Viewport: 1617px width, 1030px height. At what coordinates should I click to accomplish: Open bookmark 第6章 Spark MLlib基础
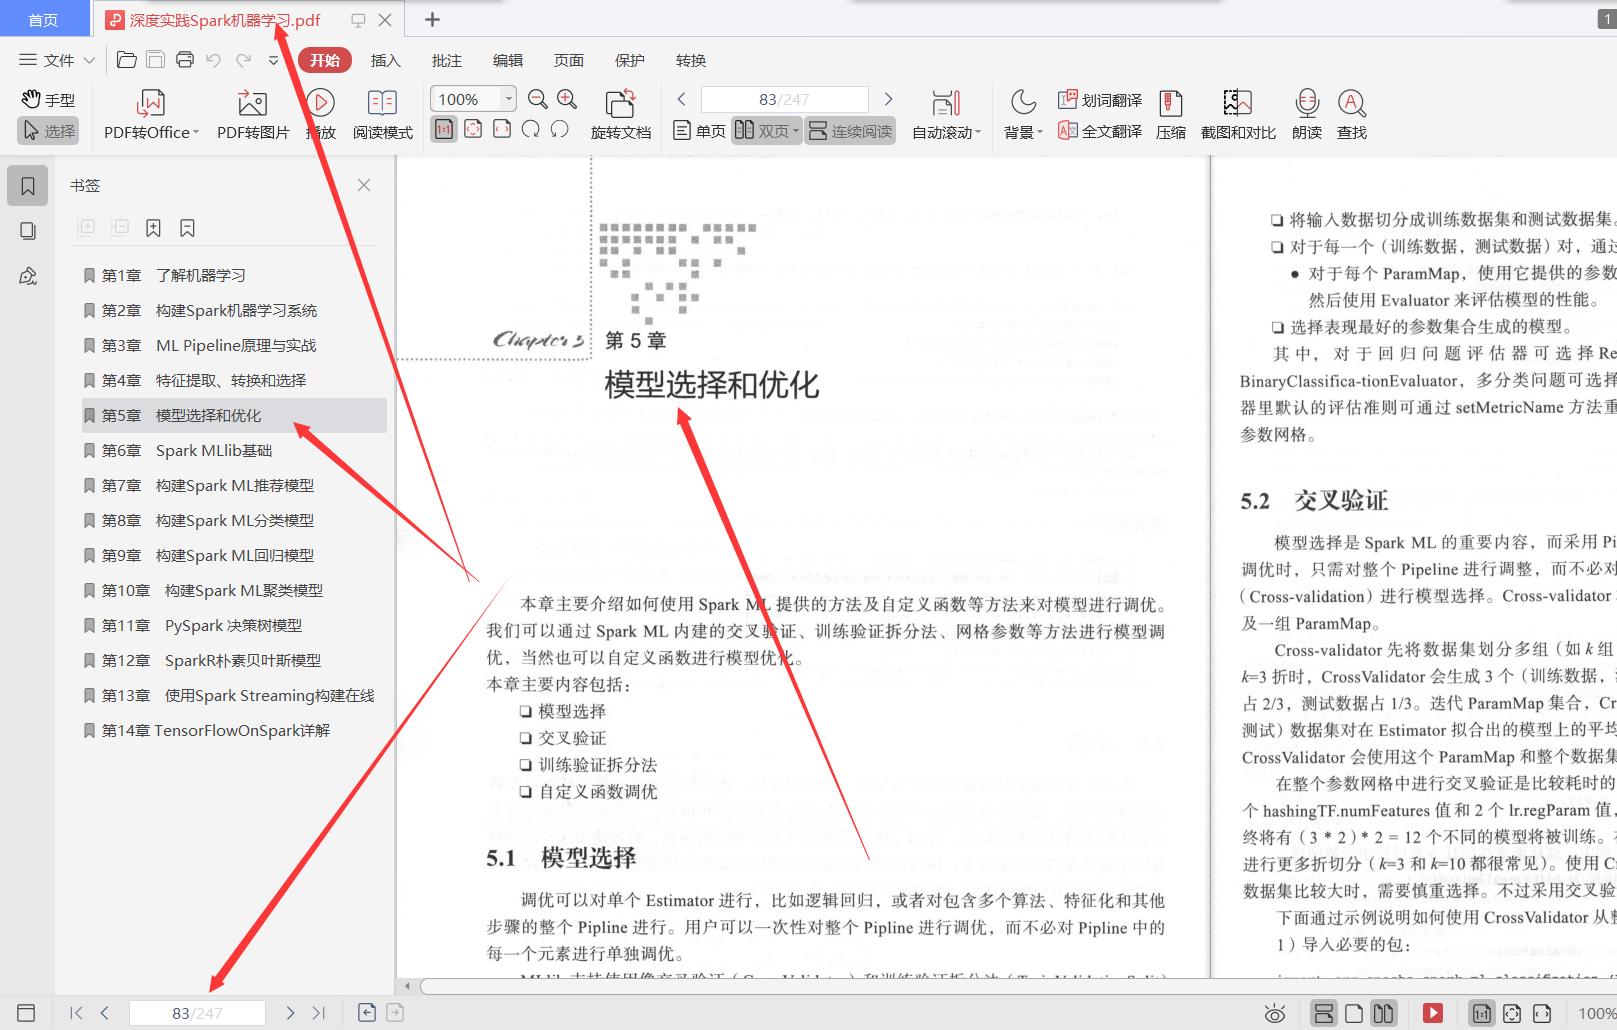tap(232, 450)
